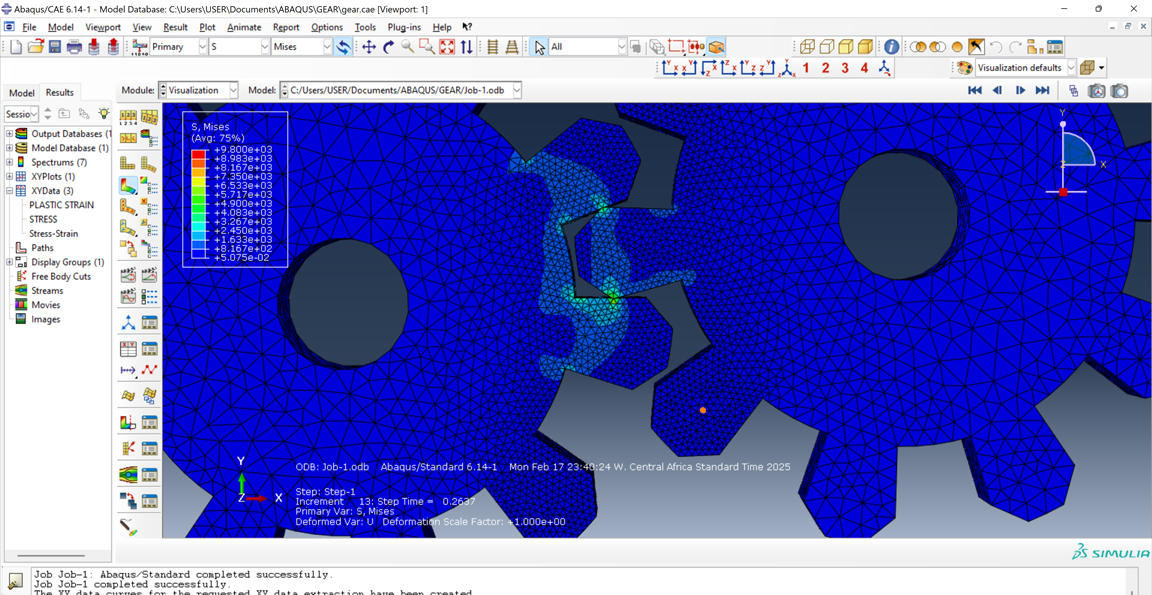This screenshot has width=1152, height=595.
Task: Toggle the wireframe render style cube
Action: 807,47
